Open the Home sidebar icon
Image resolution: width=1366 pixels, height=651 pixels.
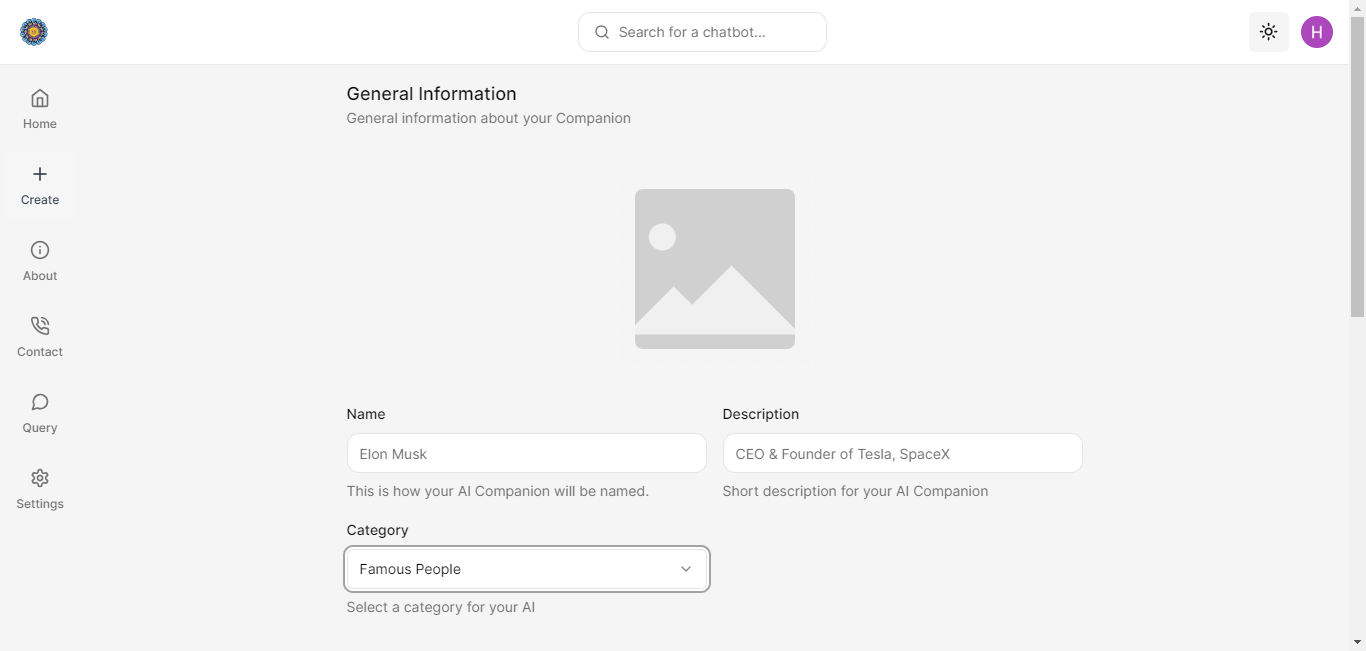[x=40, y=98]
